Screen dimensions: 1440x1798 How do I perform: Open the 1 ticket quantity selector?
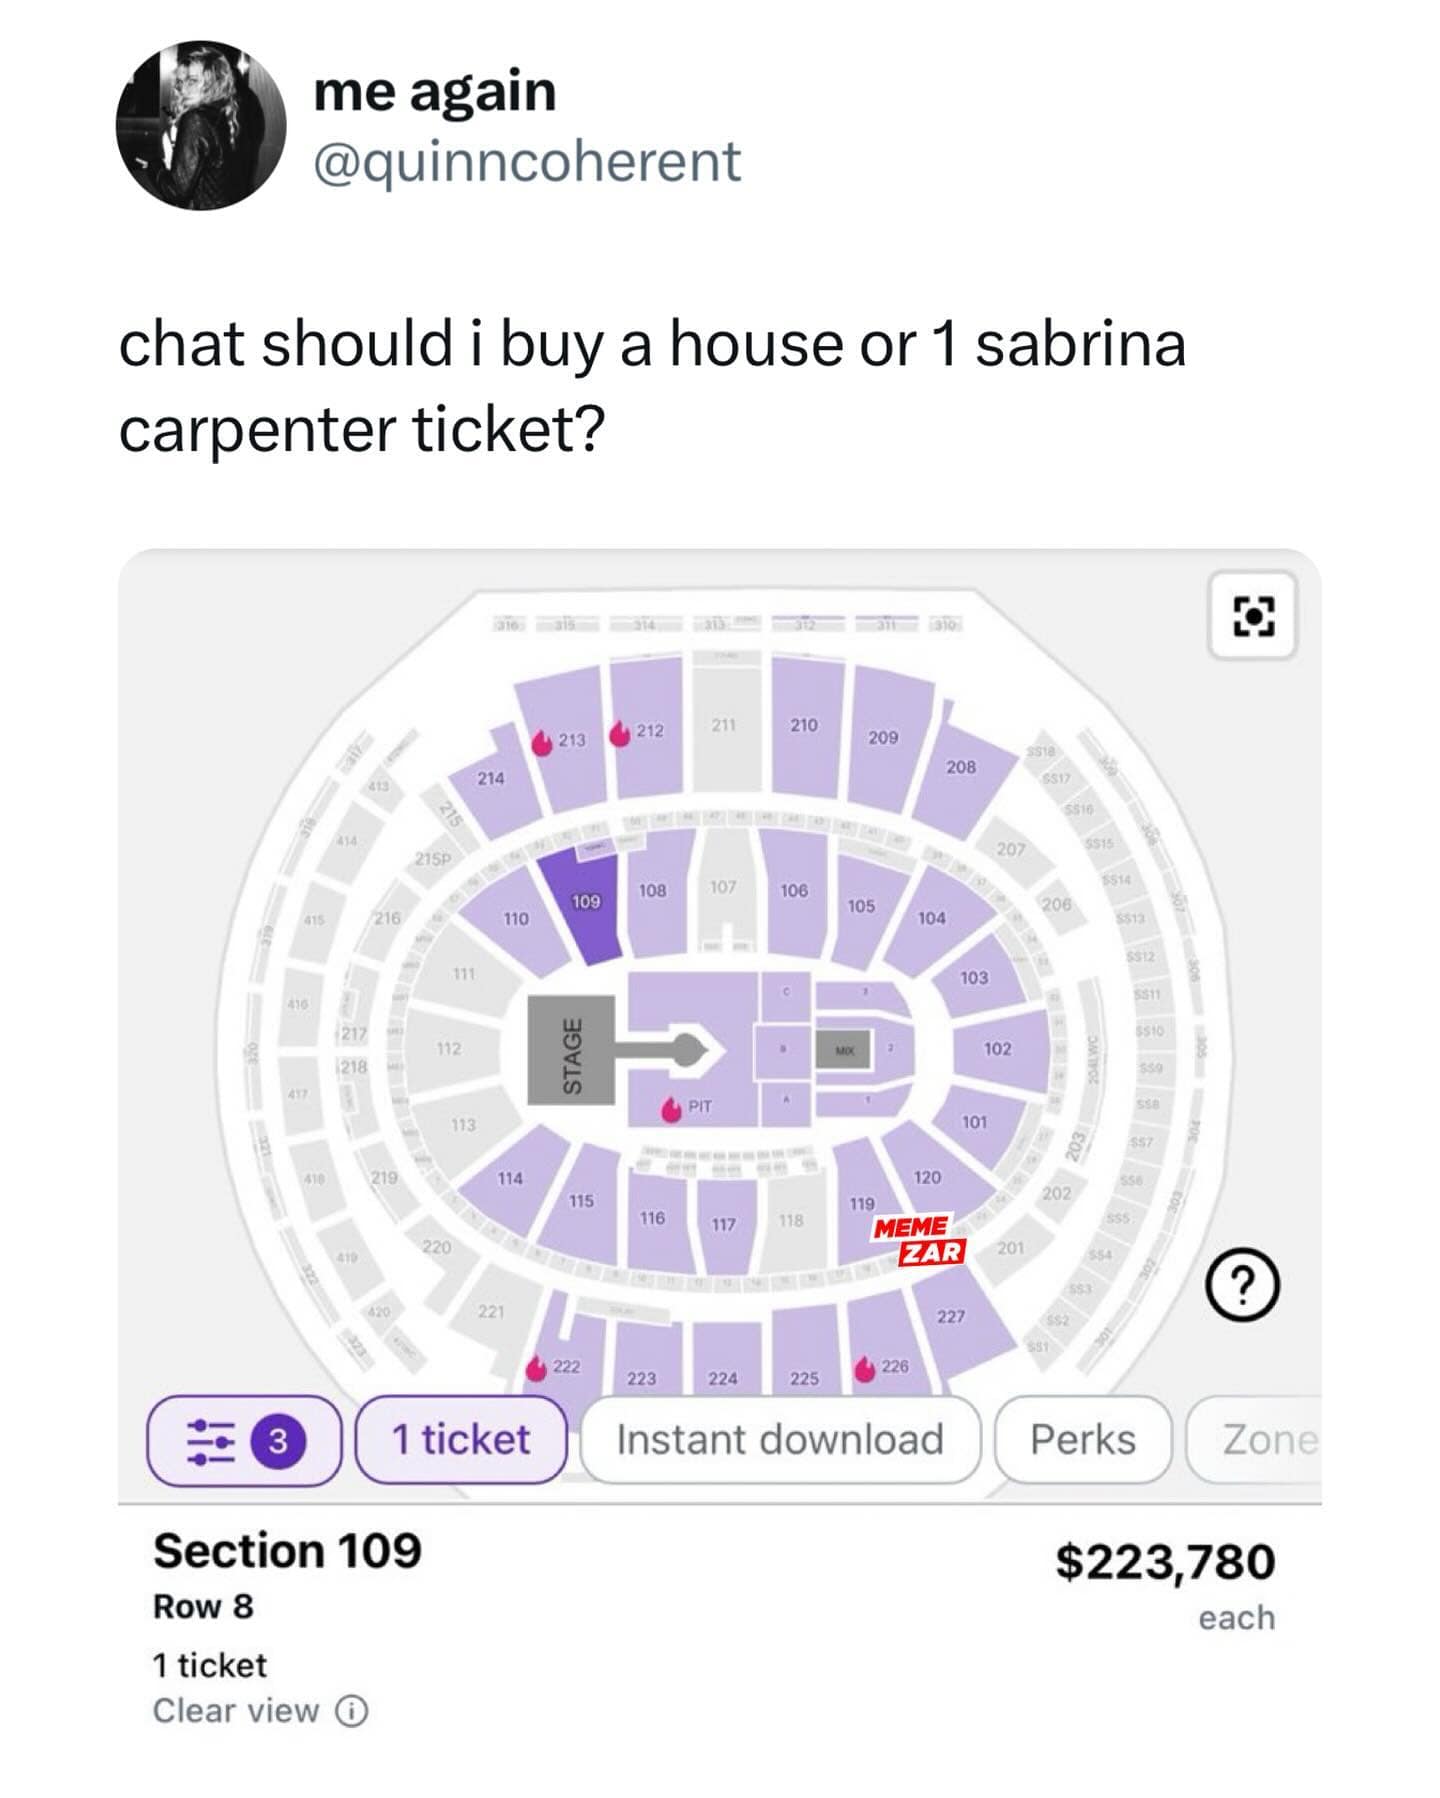click(x=461, y=1440)
